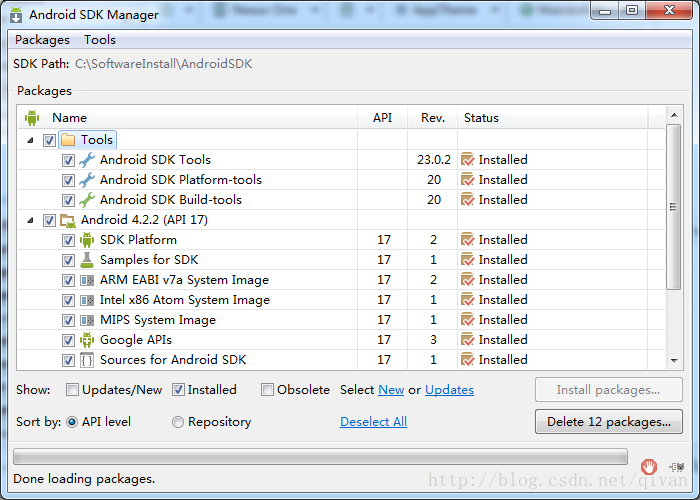The image size is (700, 500).
Task: Uncheck the MIPS System Image checkbox
Action: click(x=68, y=321)
